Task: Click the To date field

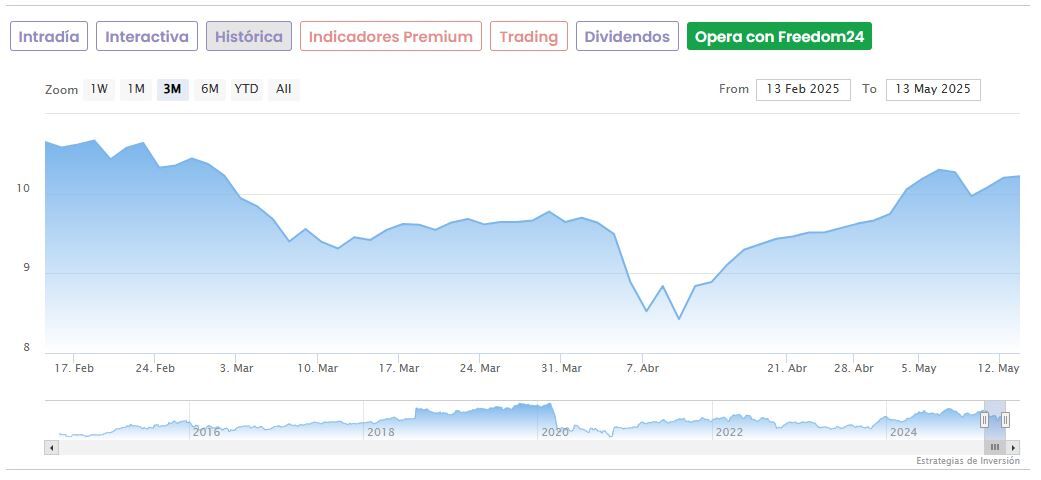Action: tap(933, 89)
